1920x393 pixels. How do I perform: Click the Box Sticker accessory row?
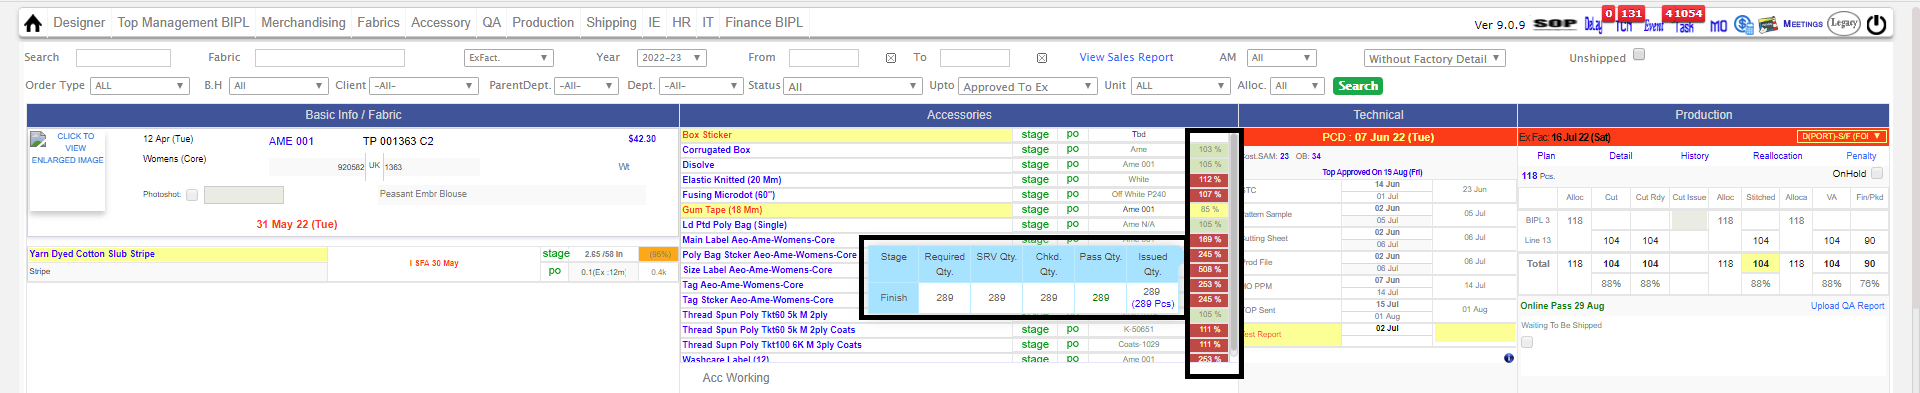(x=846, y=135)
